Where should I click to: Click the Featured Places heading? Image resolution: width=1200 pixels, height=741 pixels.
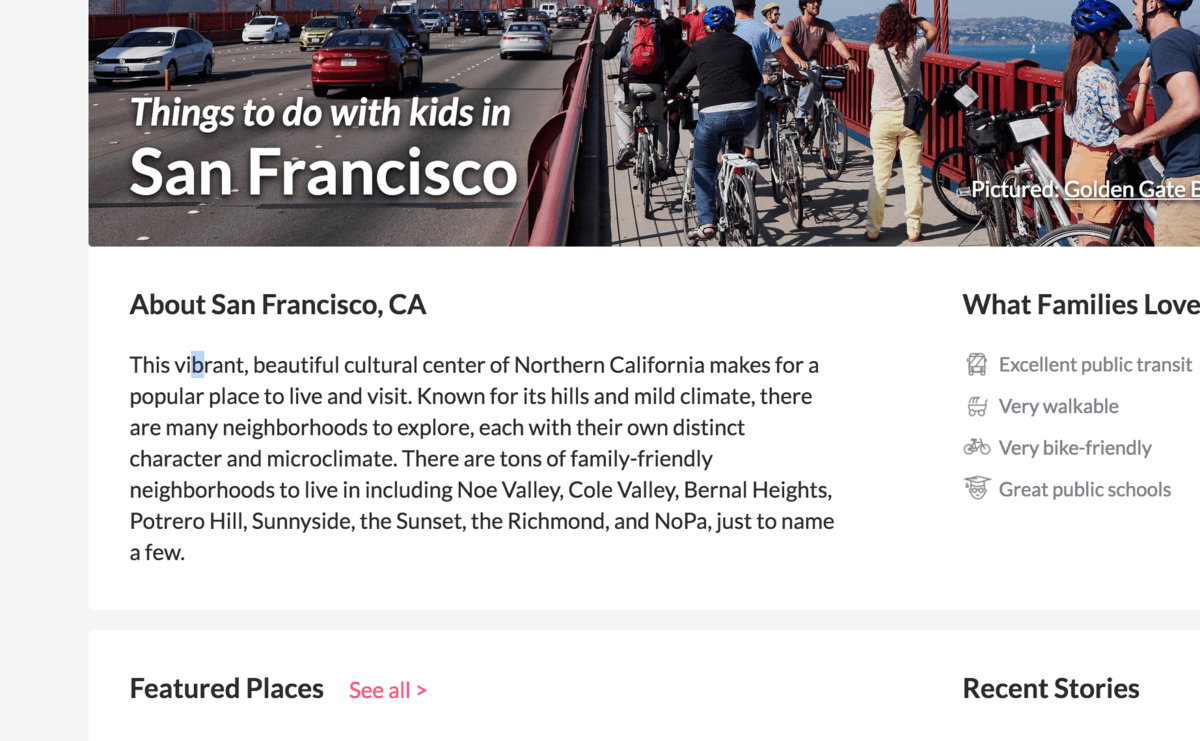[227, 689]
